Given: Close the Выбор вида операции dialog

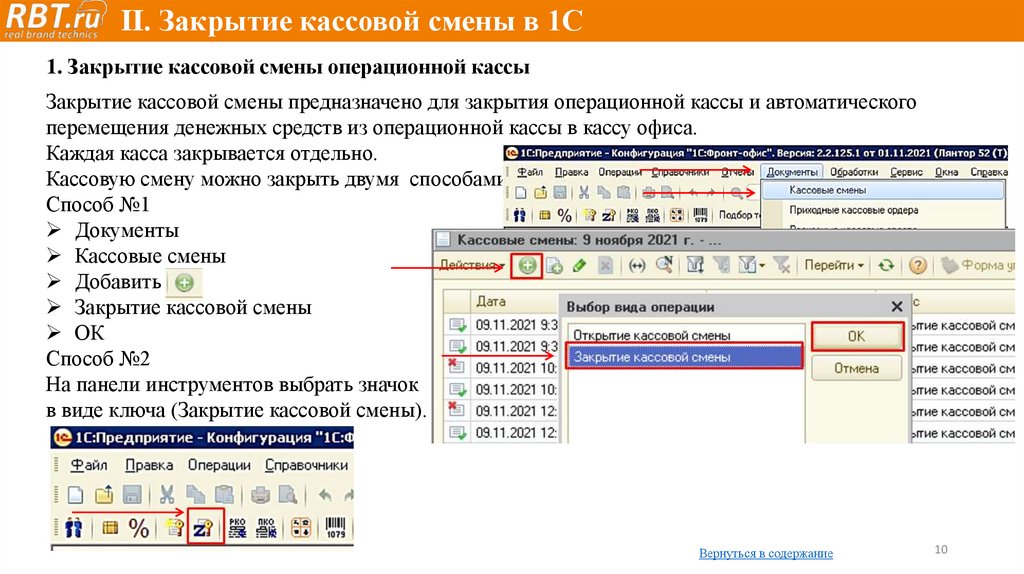Looking at the screenshot, I should 897,306.
